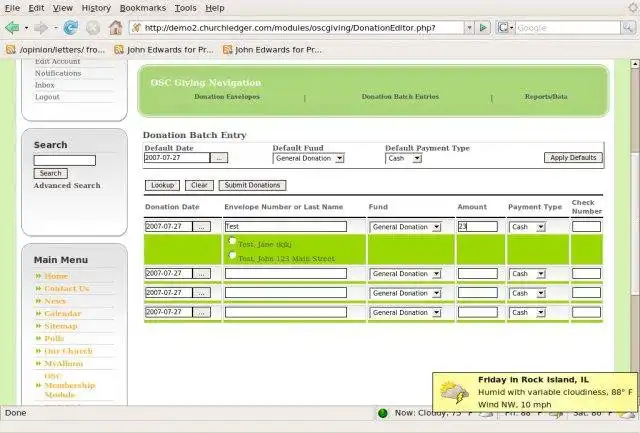The height and width of the screenshot is (433, 640).
Task: Open Fund dropdown in the second donation row
Action: tap(405, 274)
